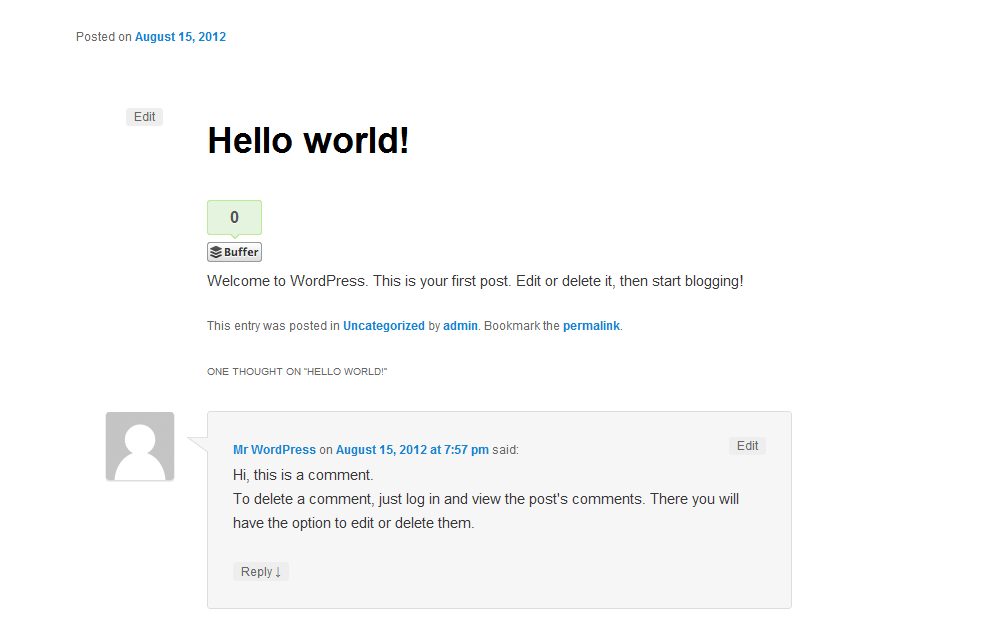The width and height of the screenshot is (1000, 633).
Task: Open the comment timestamp at 7:57 pm
Action: (x=412, y=449)
